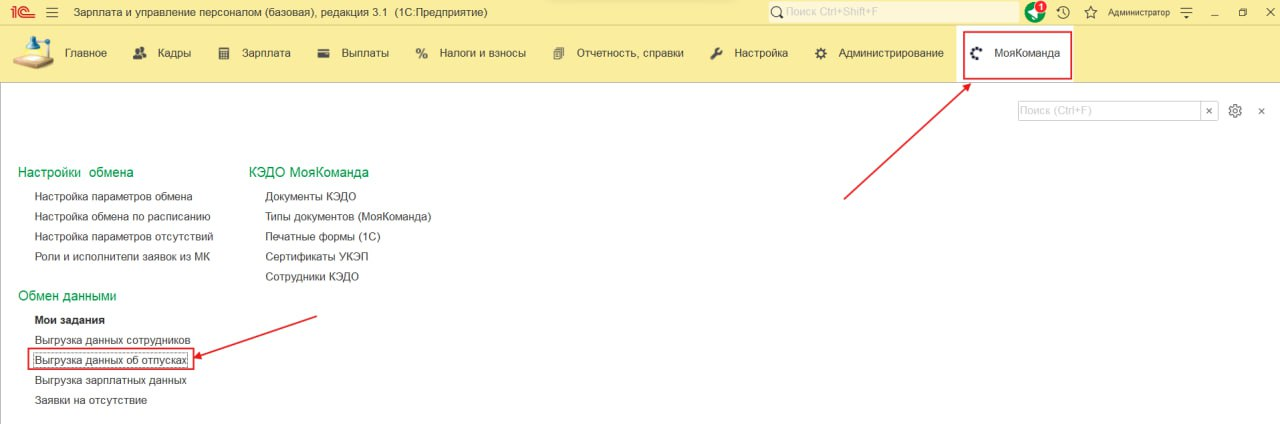
Task: Switch to the МояКоманда section
Action: [x=1016, y=53]
